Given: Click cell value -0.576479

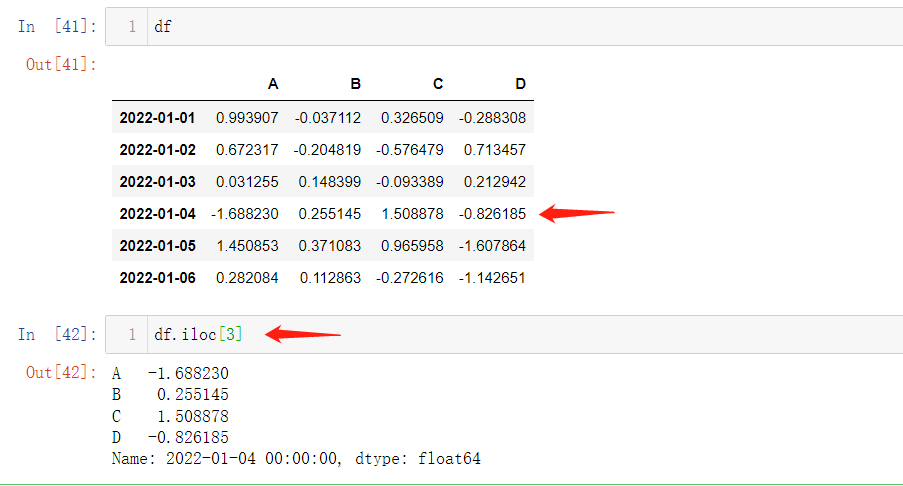Looking at the screenshot, I should pyautogui.click(x=409, y=150).
